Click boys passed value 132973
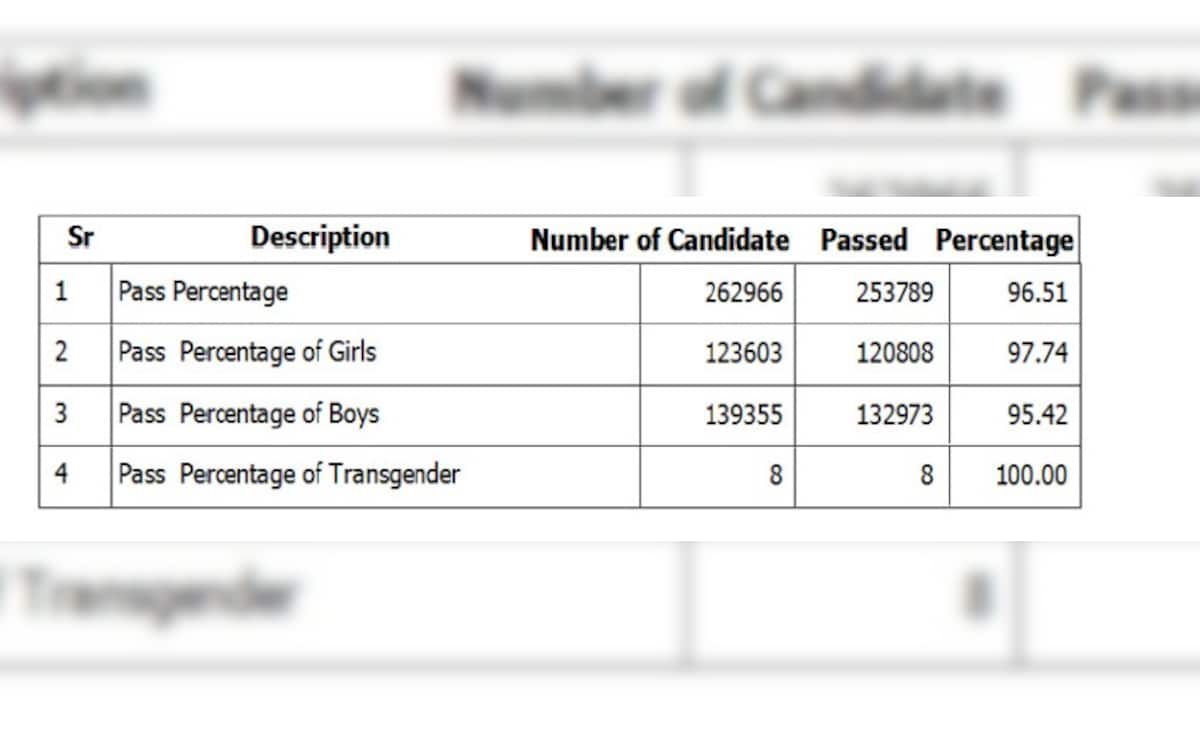The height and width of the screenshot is (738, 1200). point(894,415)
